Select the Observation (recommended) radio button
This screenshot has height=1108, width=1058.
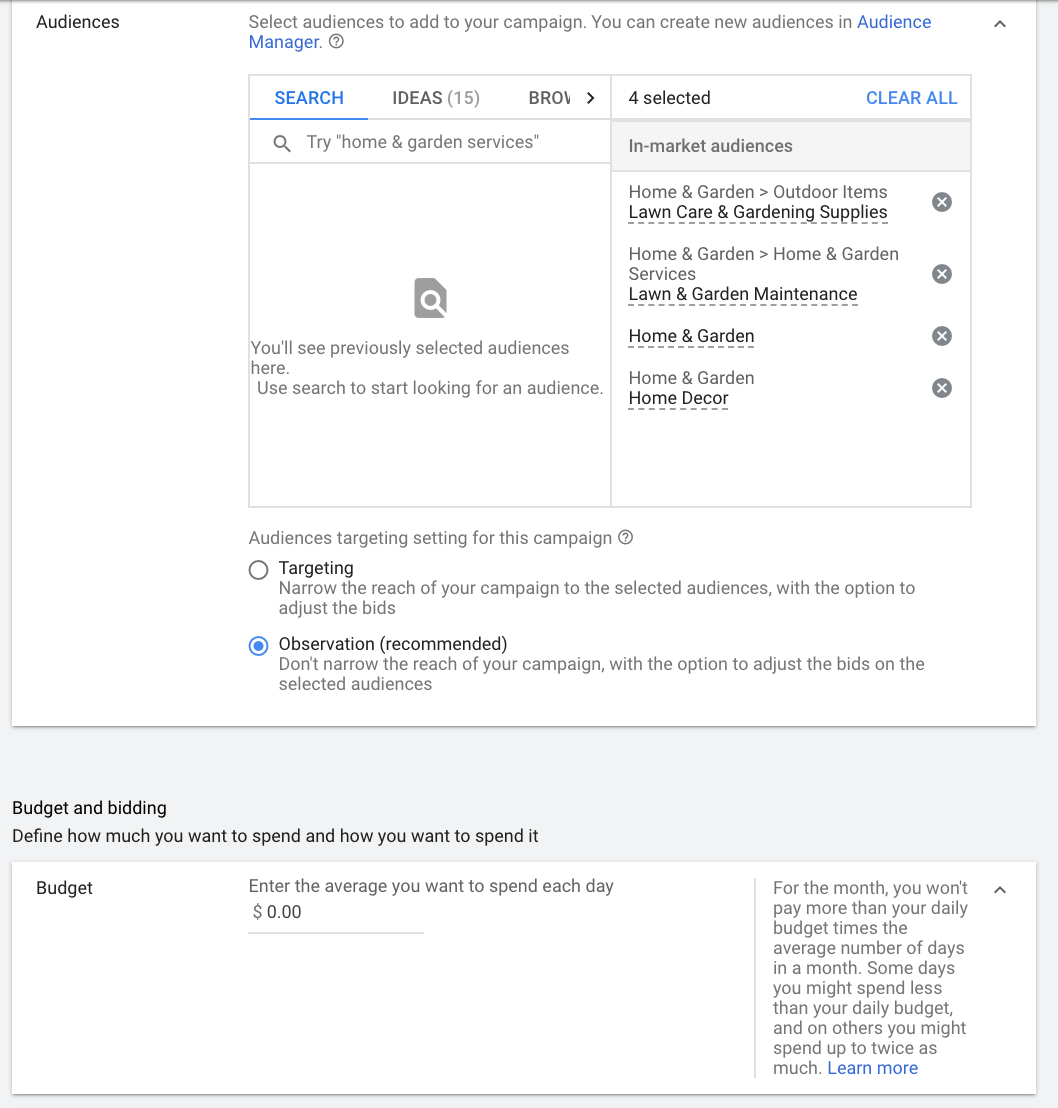click(x=258, y=645)
